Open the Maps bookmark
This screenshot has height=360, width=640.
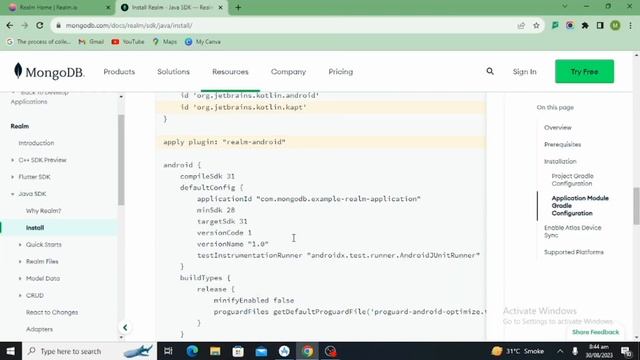164,42
